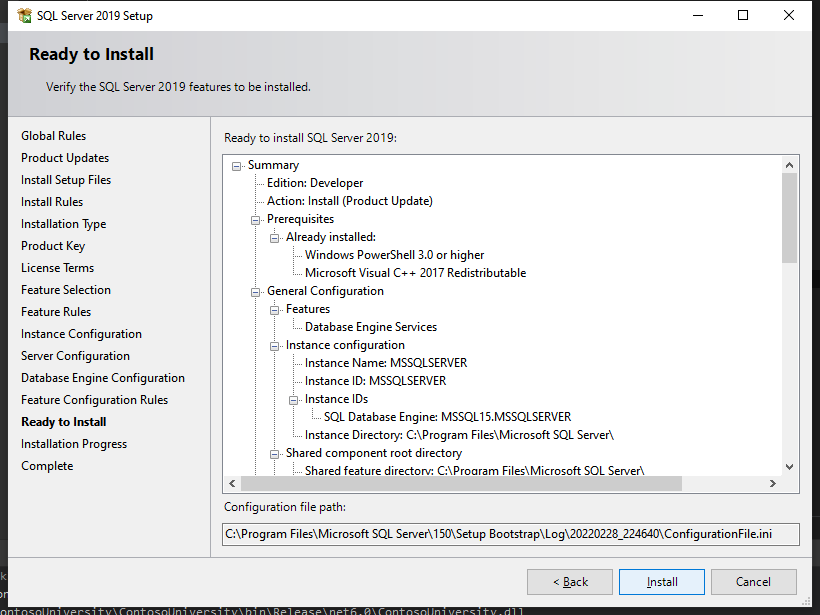The image size is (820, 615).
Task: Collapse the Already installed node
Action: 275,237
